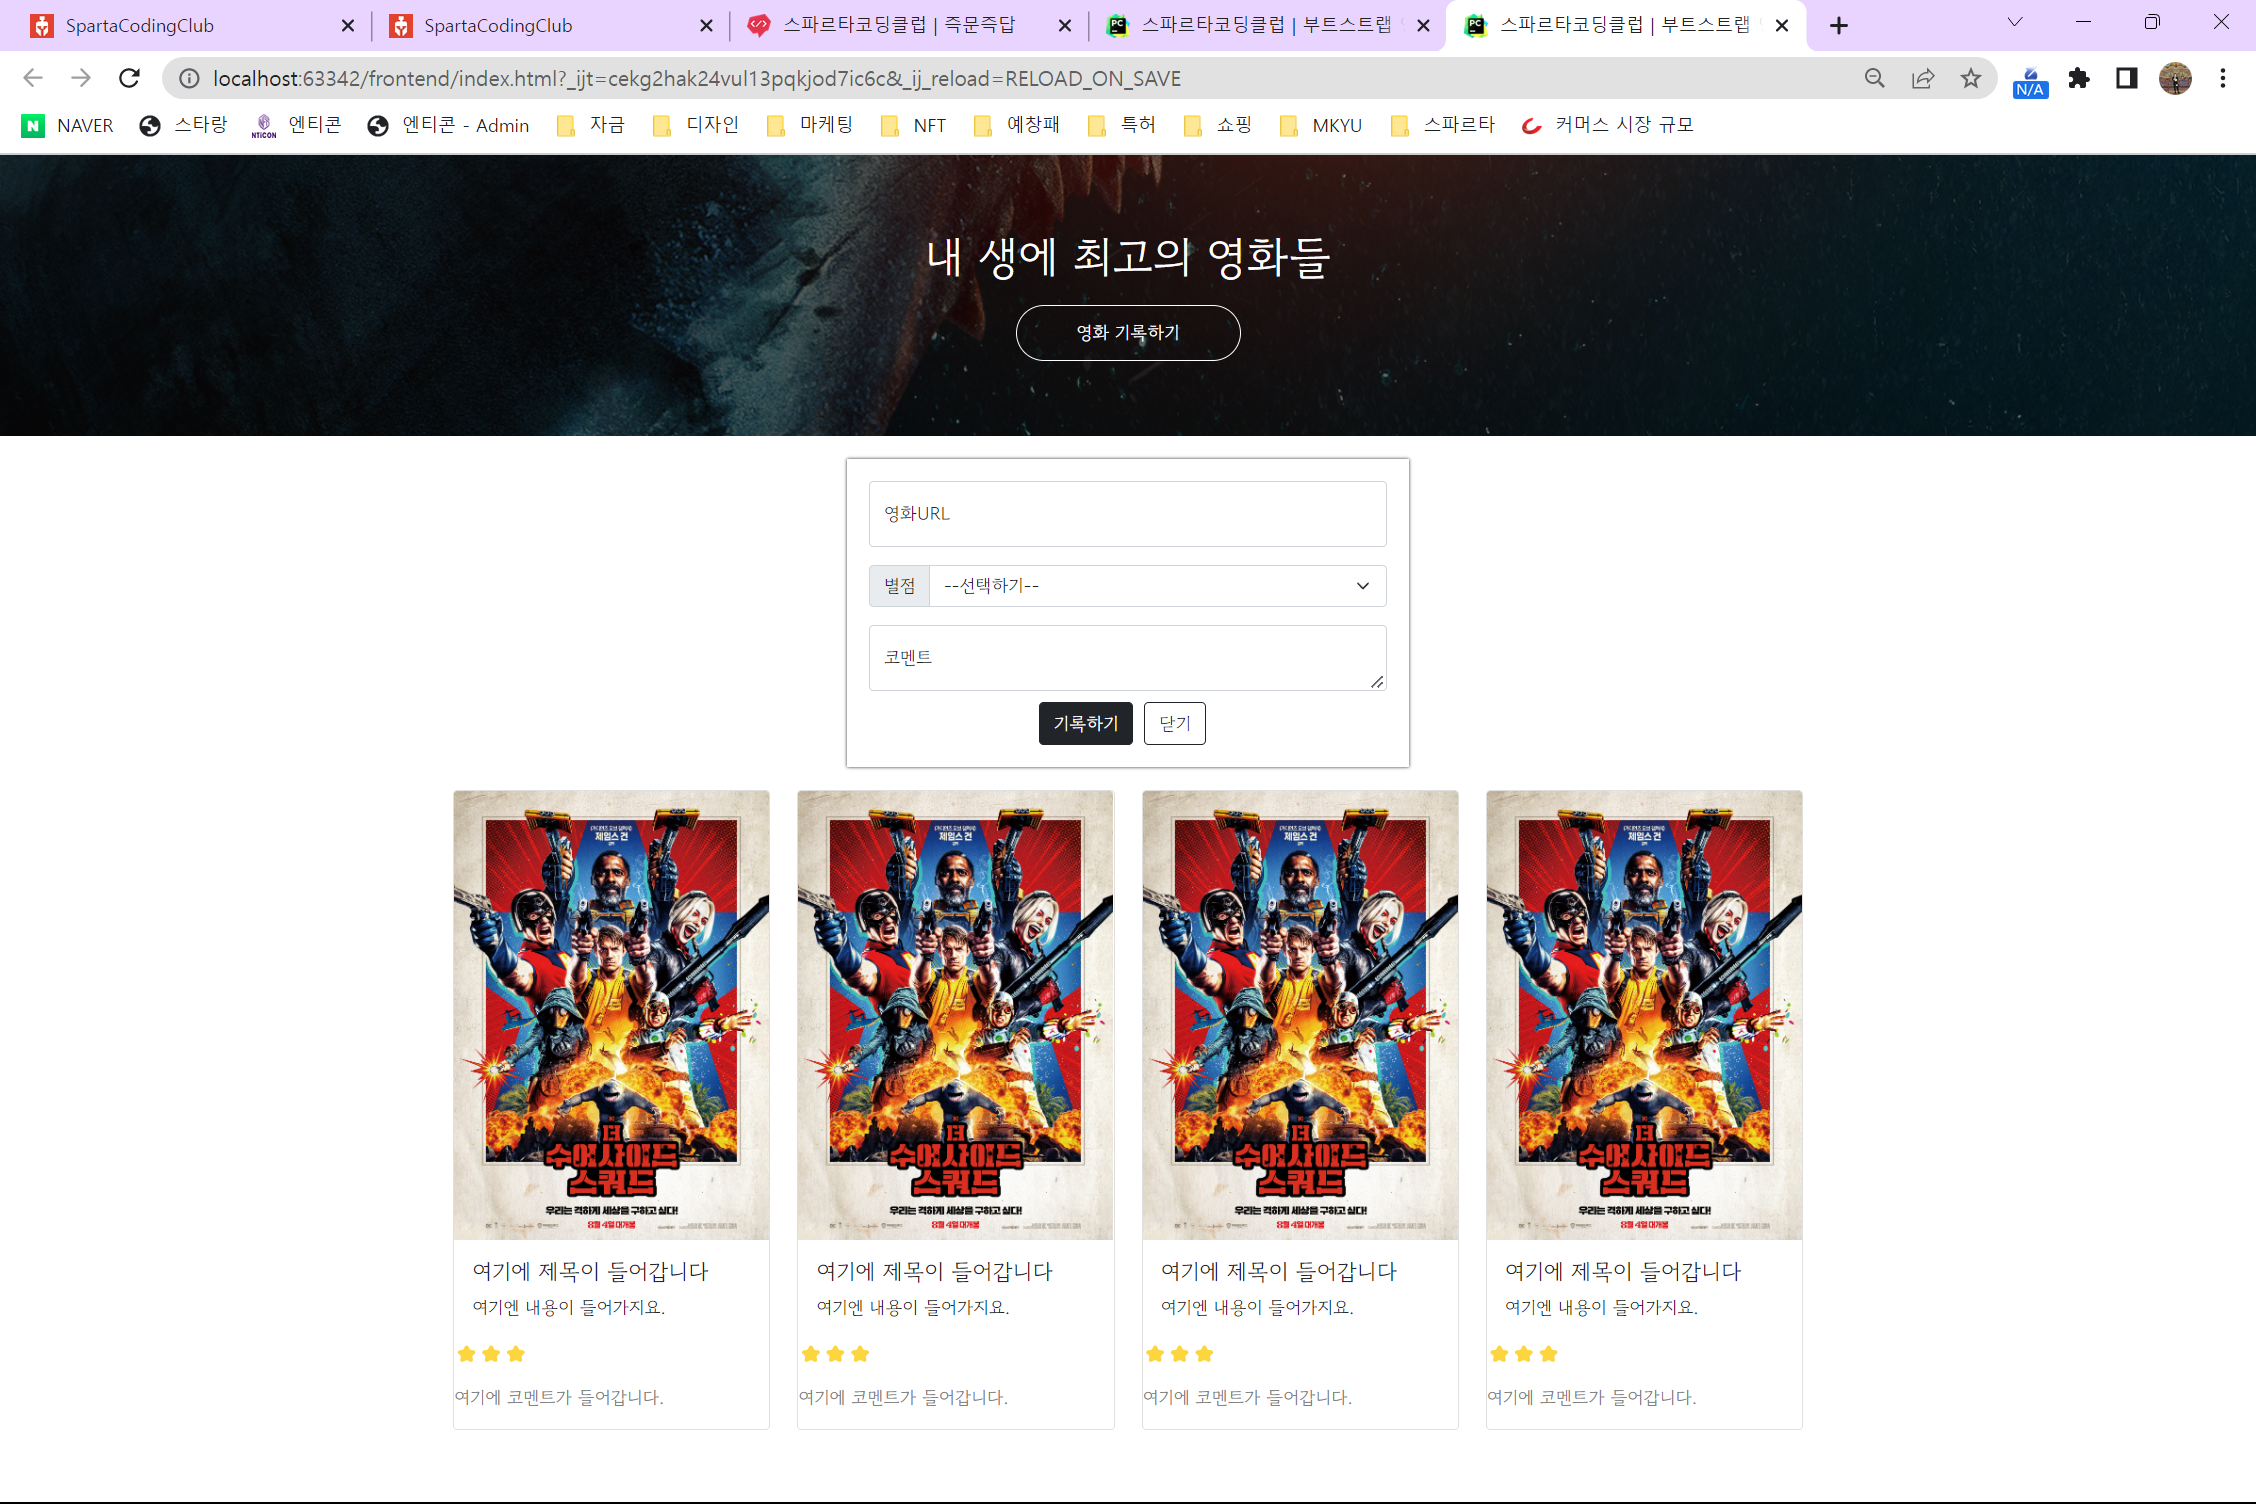This screenshot has width=2256, height=1504.
Task: Reload the current page
Action: point(129,78)
